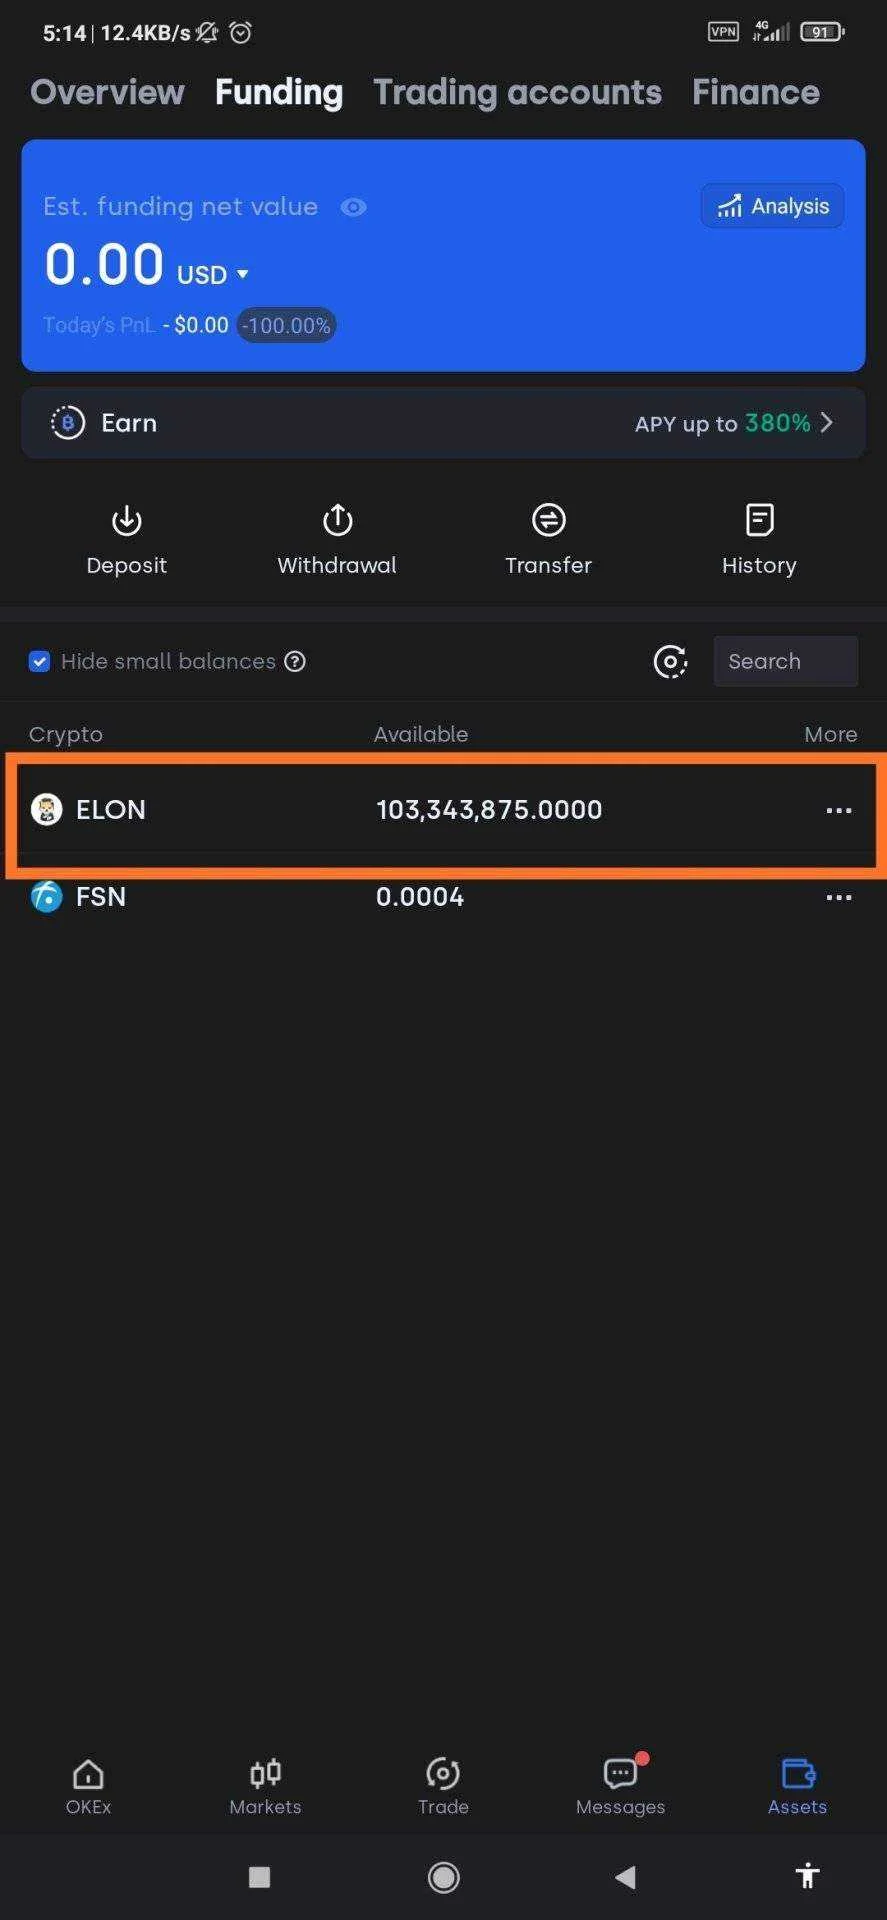Uncheck Hide small balances checkbox

point(39,661)
